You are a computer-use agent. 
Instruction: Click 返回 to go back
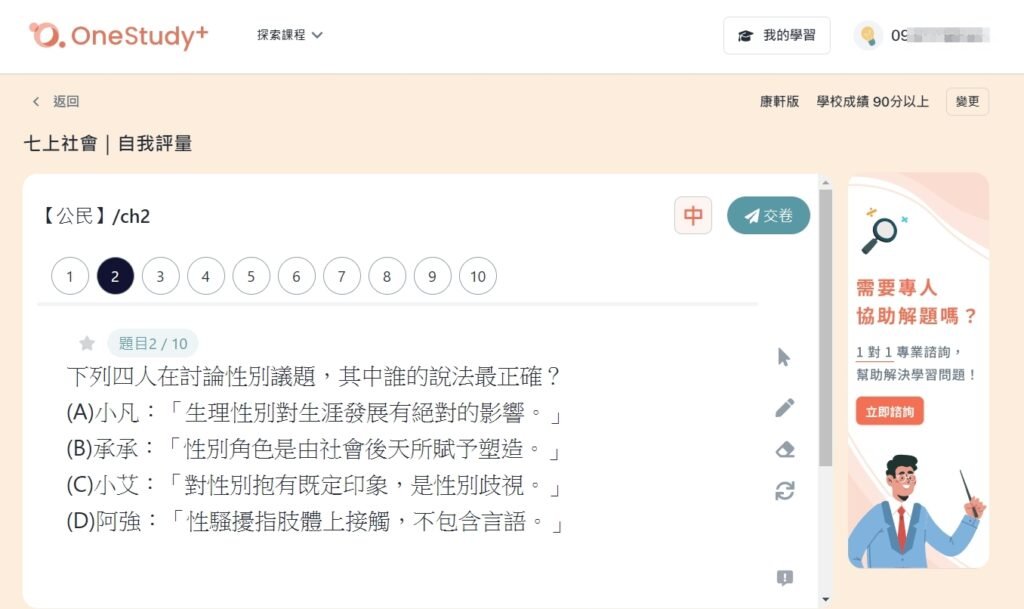(x=56, y=101)
